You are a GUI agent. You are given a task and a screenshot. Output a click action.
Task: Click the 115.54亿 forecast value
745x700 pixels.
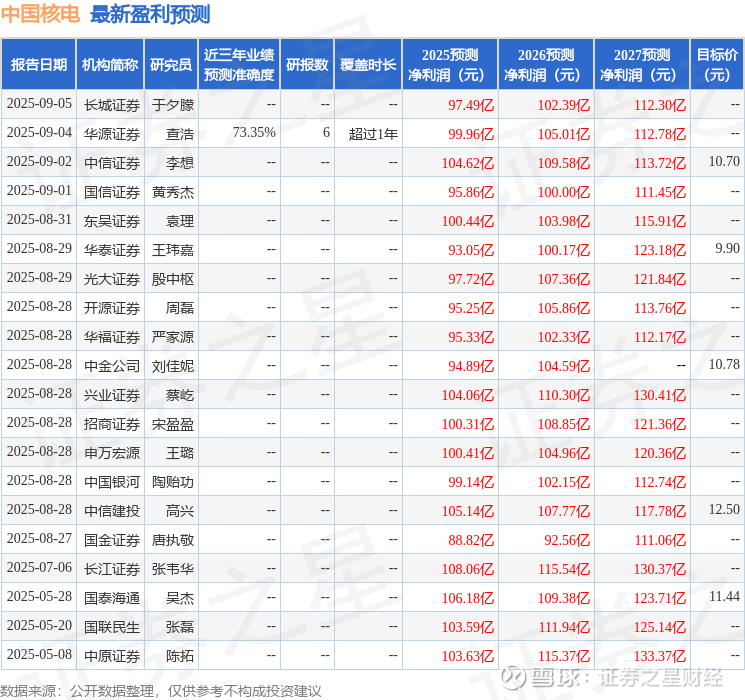click(564, 569)
